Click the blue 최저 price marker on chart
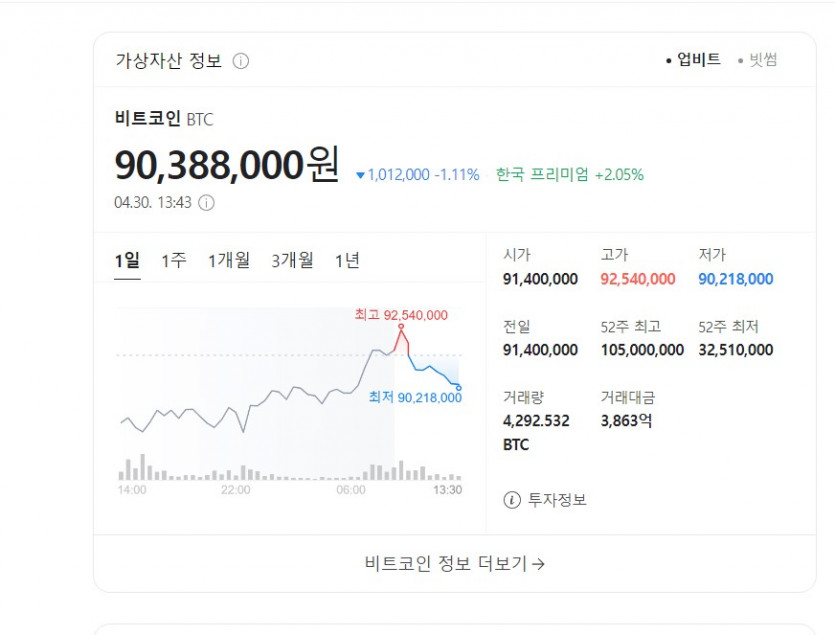This screenshot has width=835, height=635. pyautogui.click(x=458, y=387)
